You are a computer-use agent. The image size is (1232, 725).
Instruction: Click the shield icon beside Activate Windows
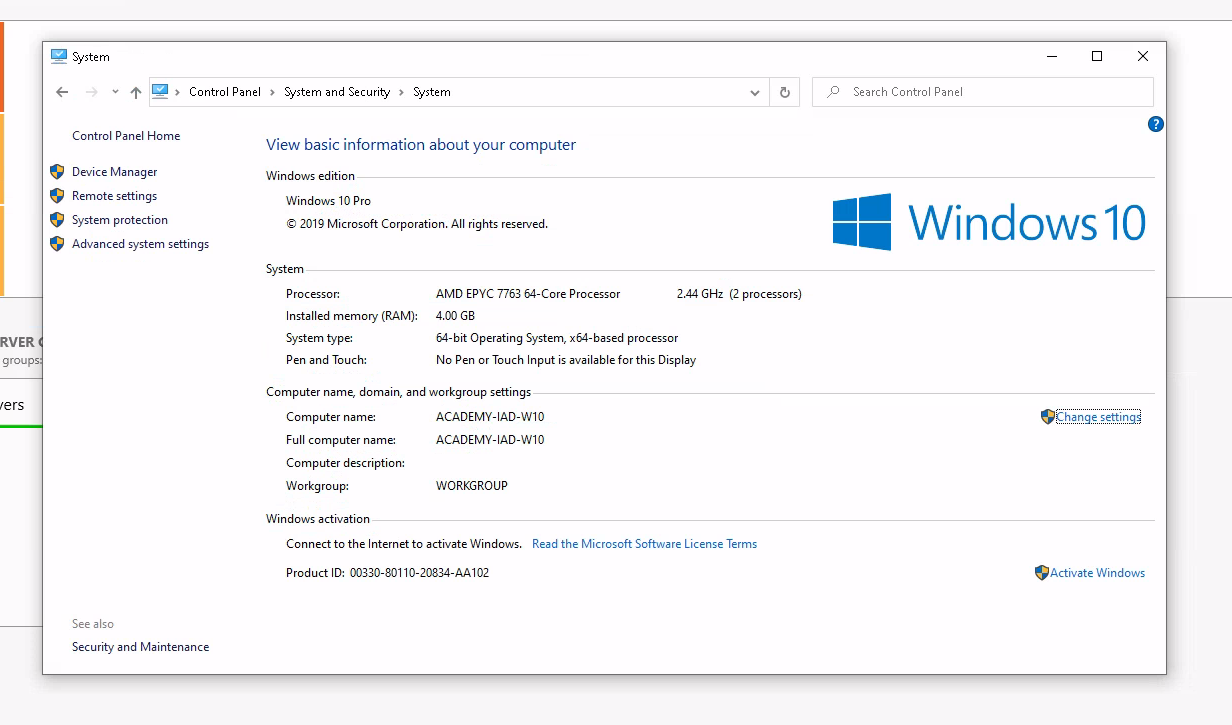pos(1041,573)
